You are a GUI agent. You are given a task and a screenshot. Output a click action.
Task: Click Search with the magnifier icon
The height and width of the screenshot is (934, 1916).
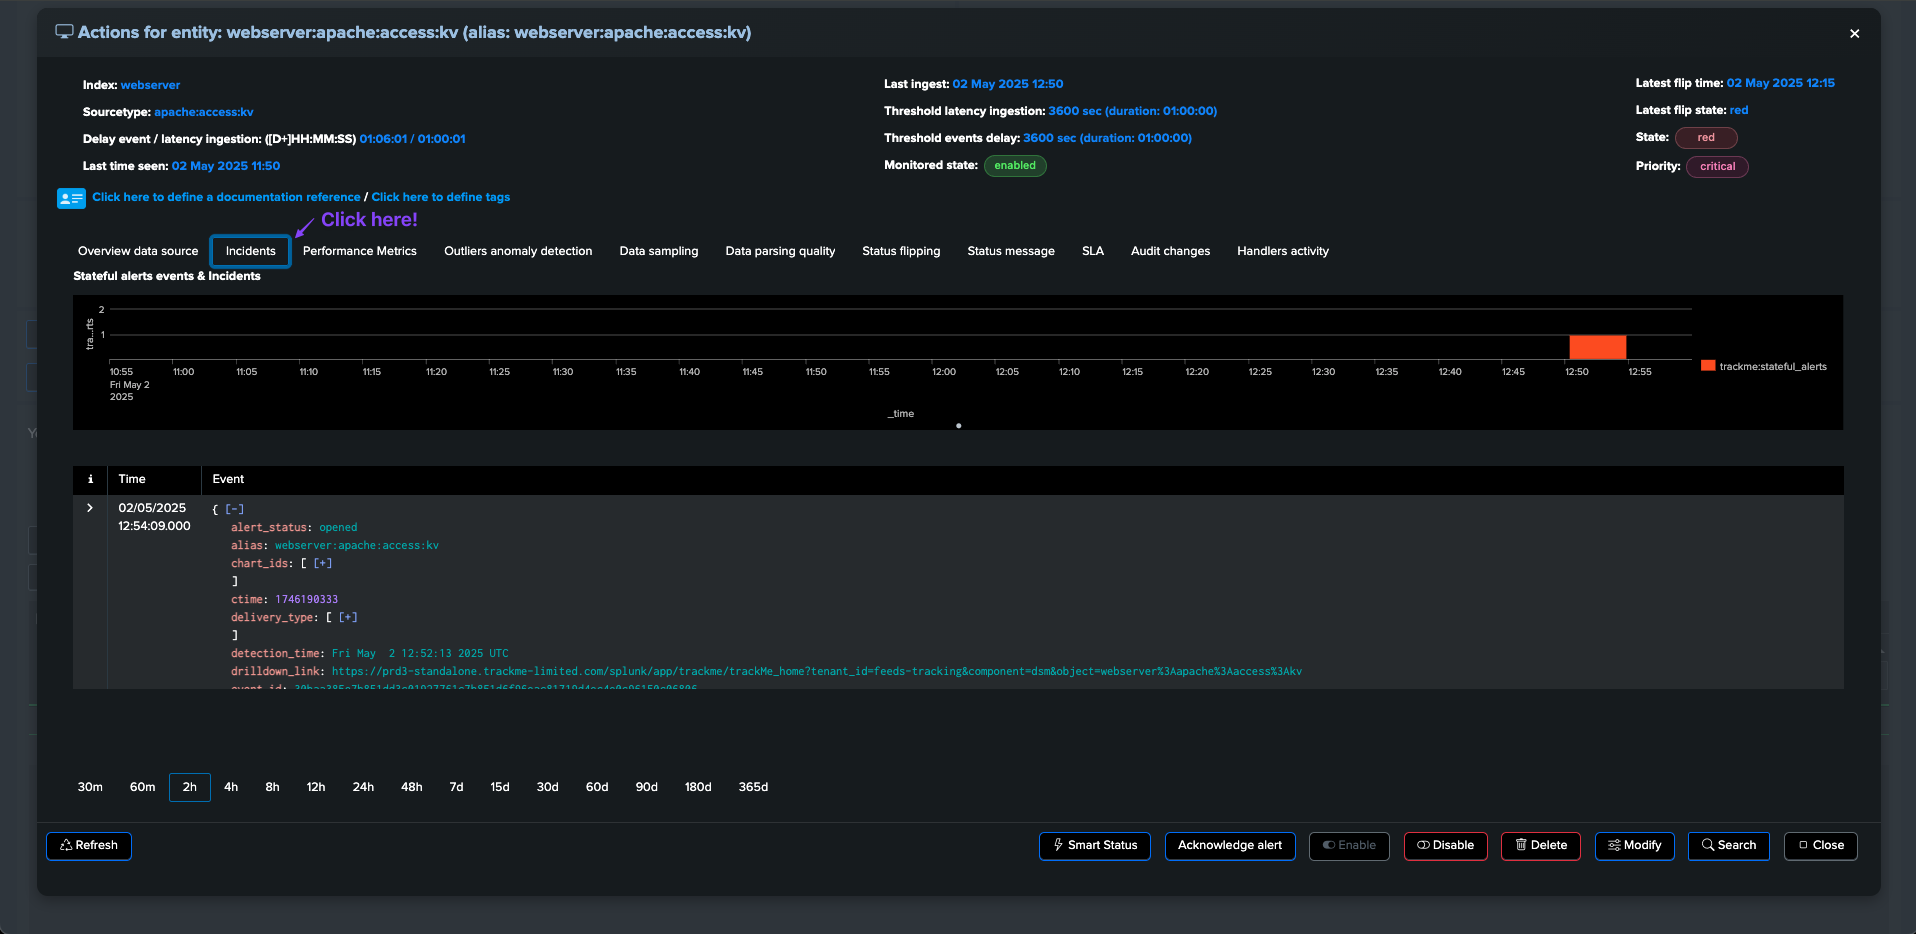1729,846
